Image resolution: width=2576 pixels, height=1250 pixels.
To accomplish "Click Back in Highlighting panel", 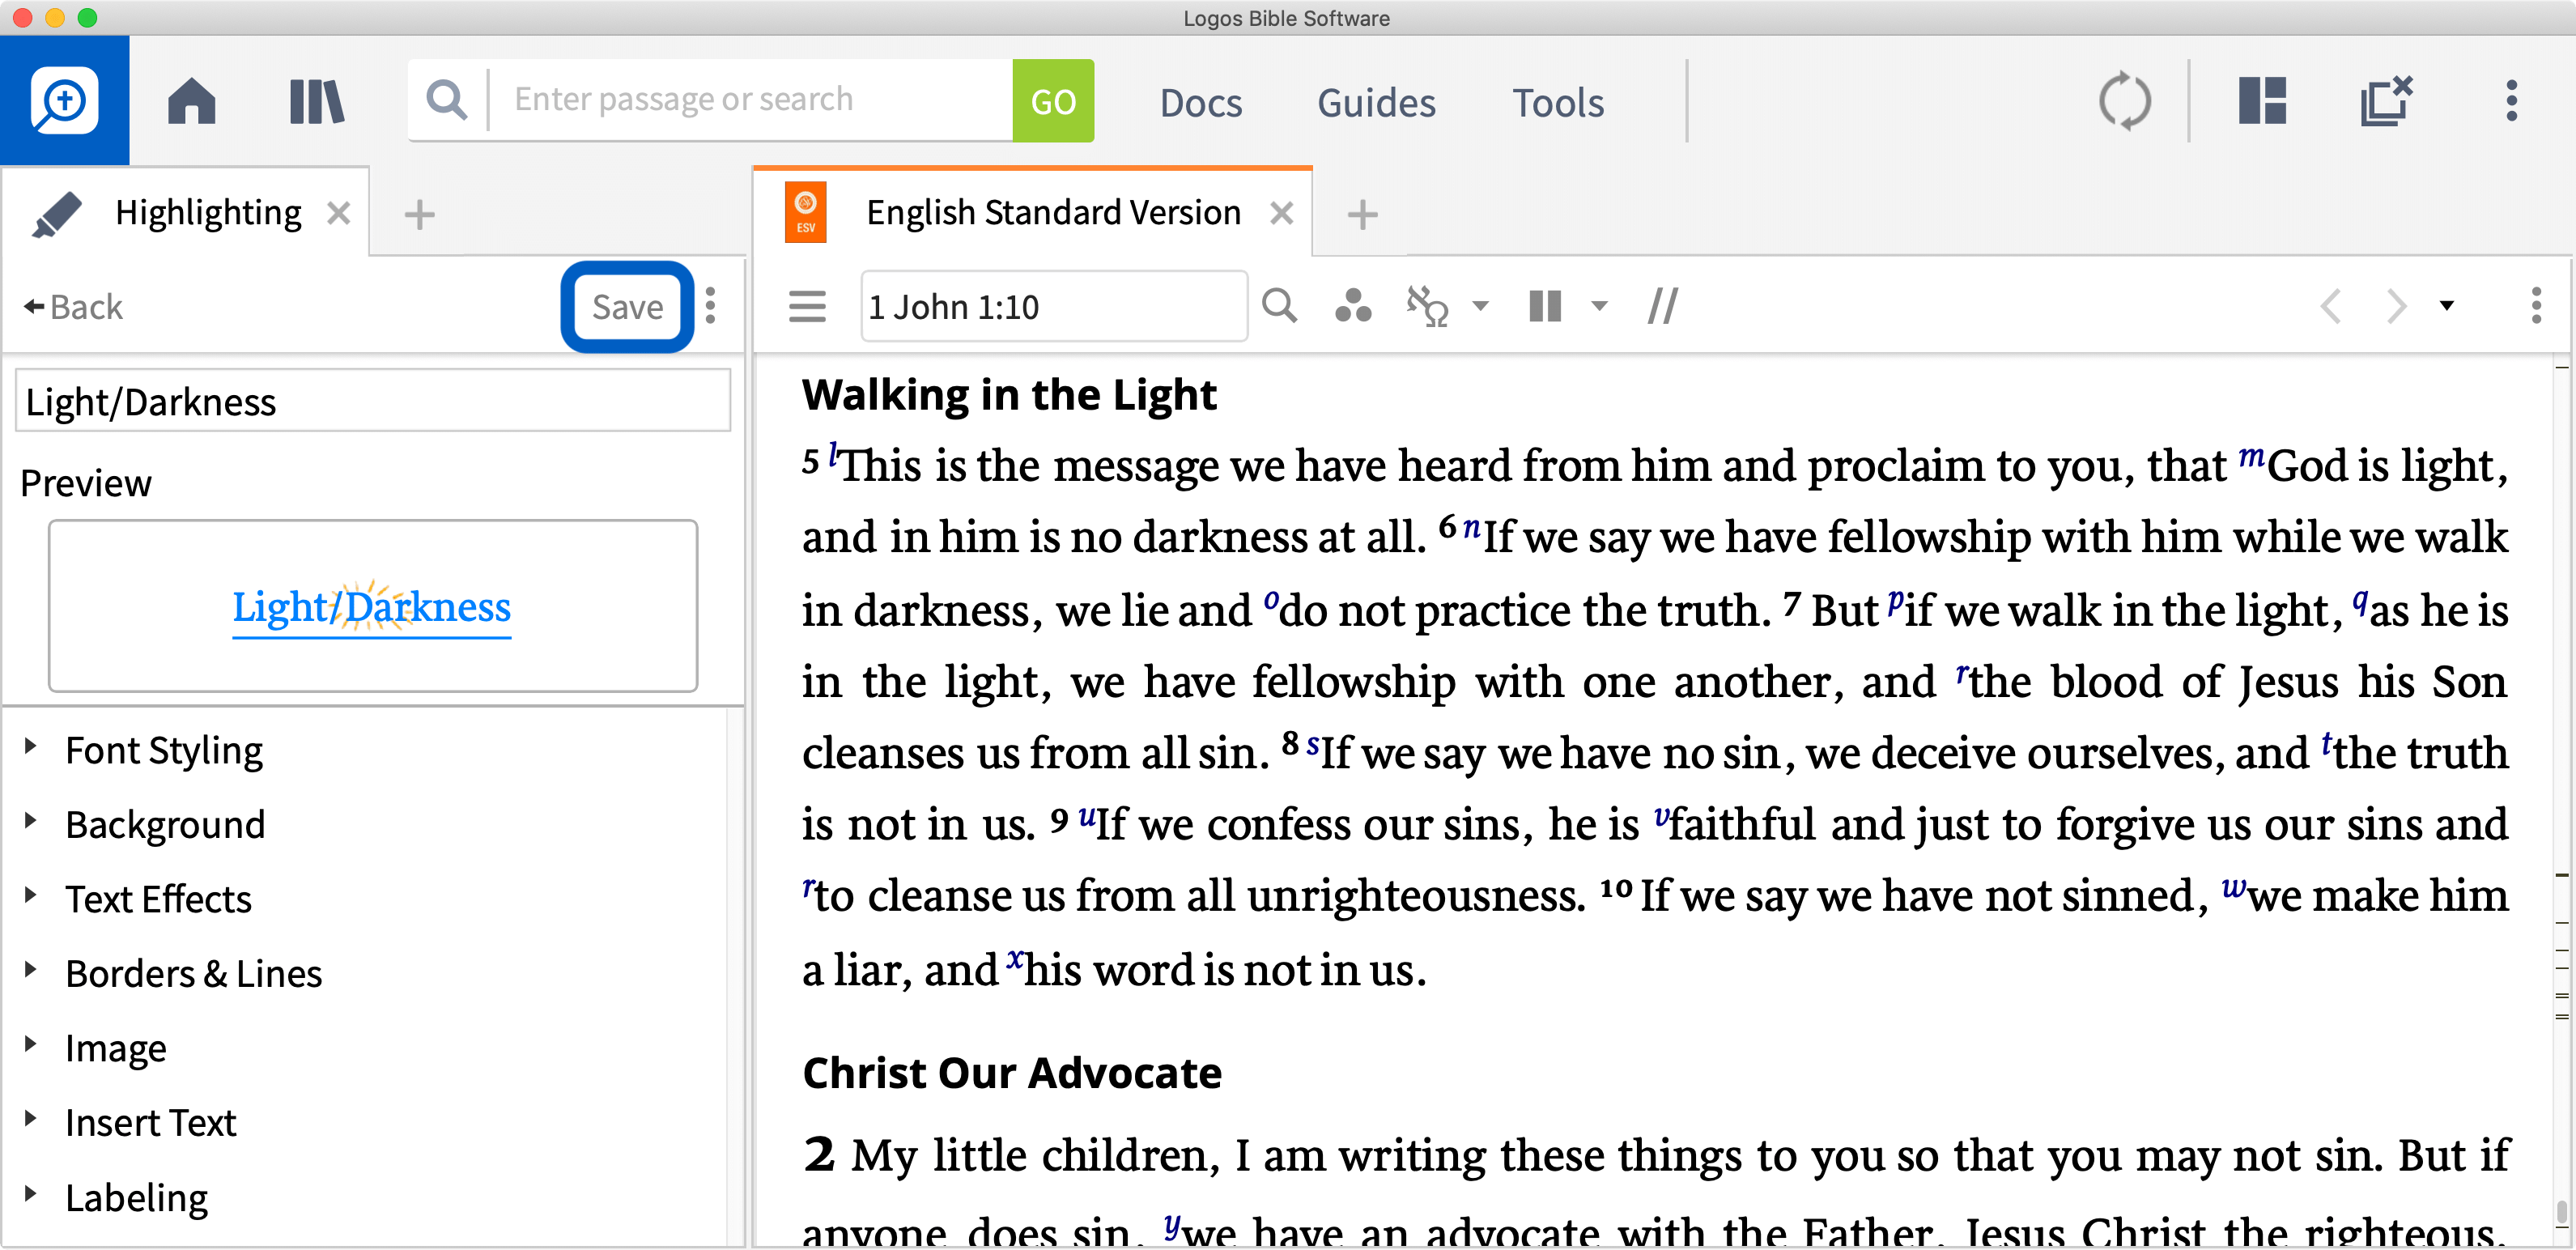I will (73, 306).
